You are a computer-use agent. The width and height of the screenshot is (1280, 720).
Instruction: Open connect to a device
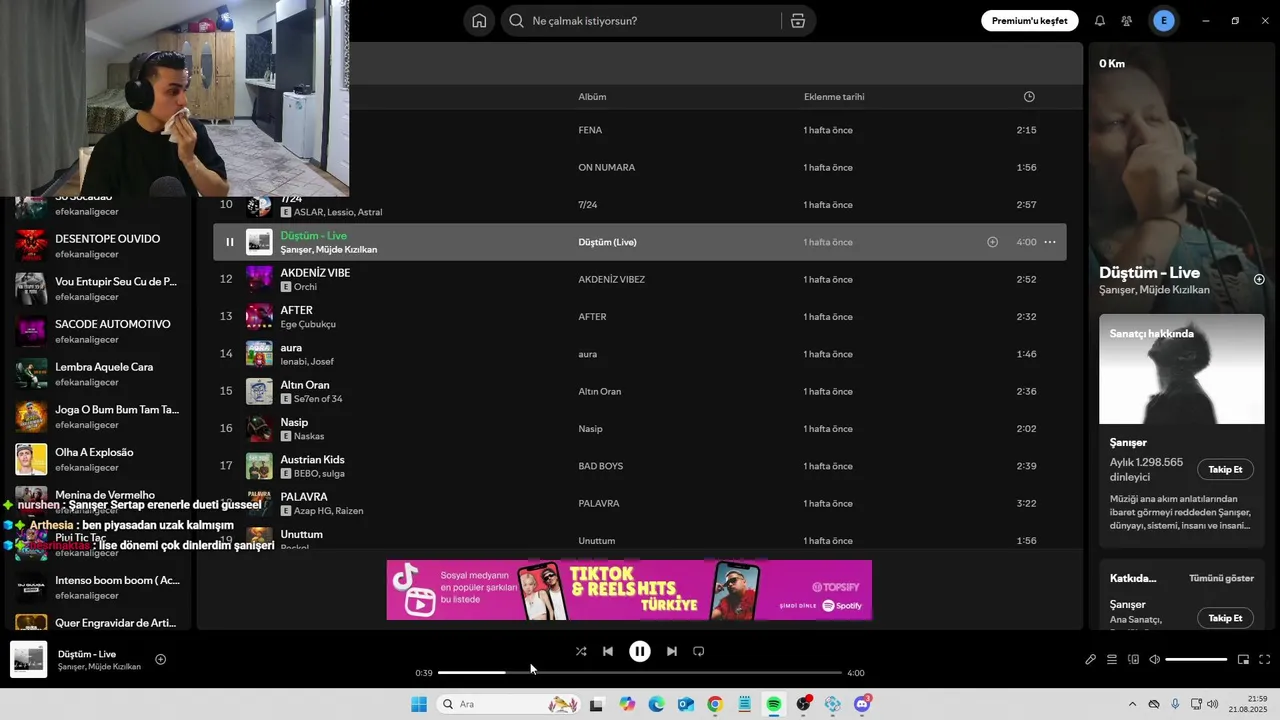(1133, 659)
